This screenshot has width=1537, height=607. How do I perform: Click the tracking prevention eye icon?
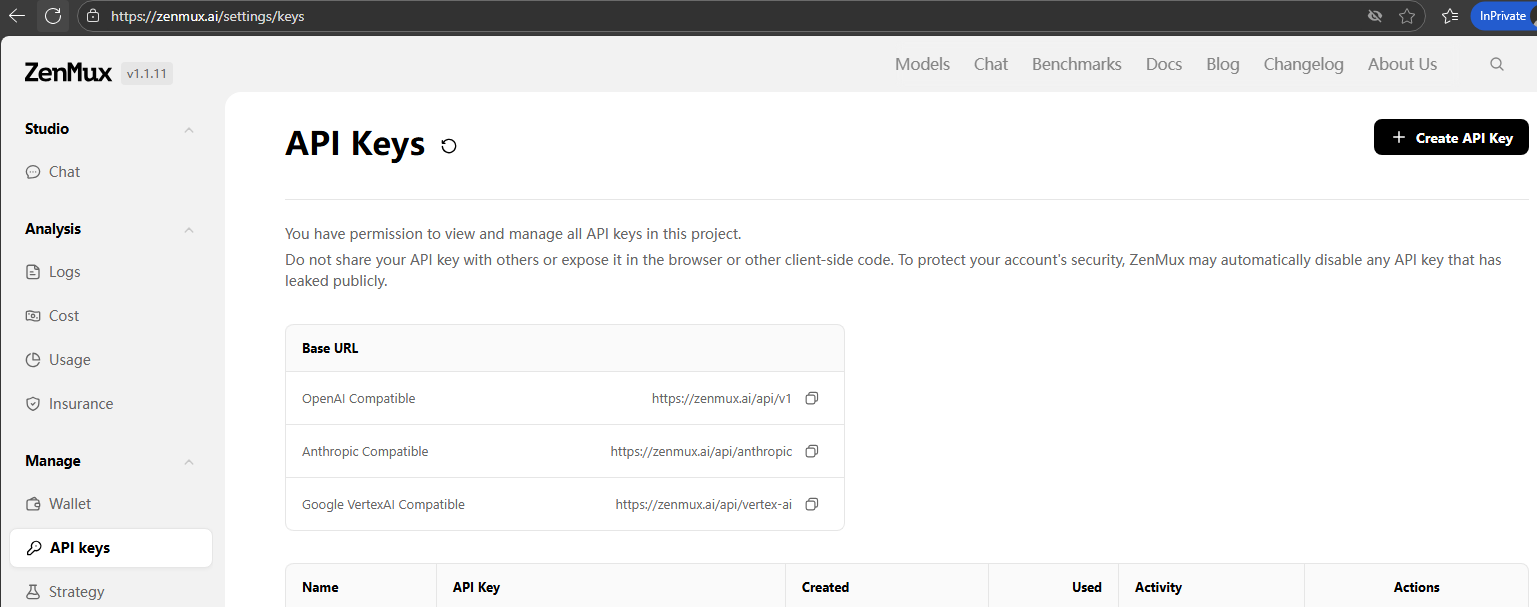click(x=1375, y=16)
